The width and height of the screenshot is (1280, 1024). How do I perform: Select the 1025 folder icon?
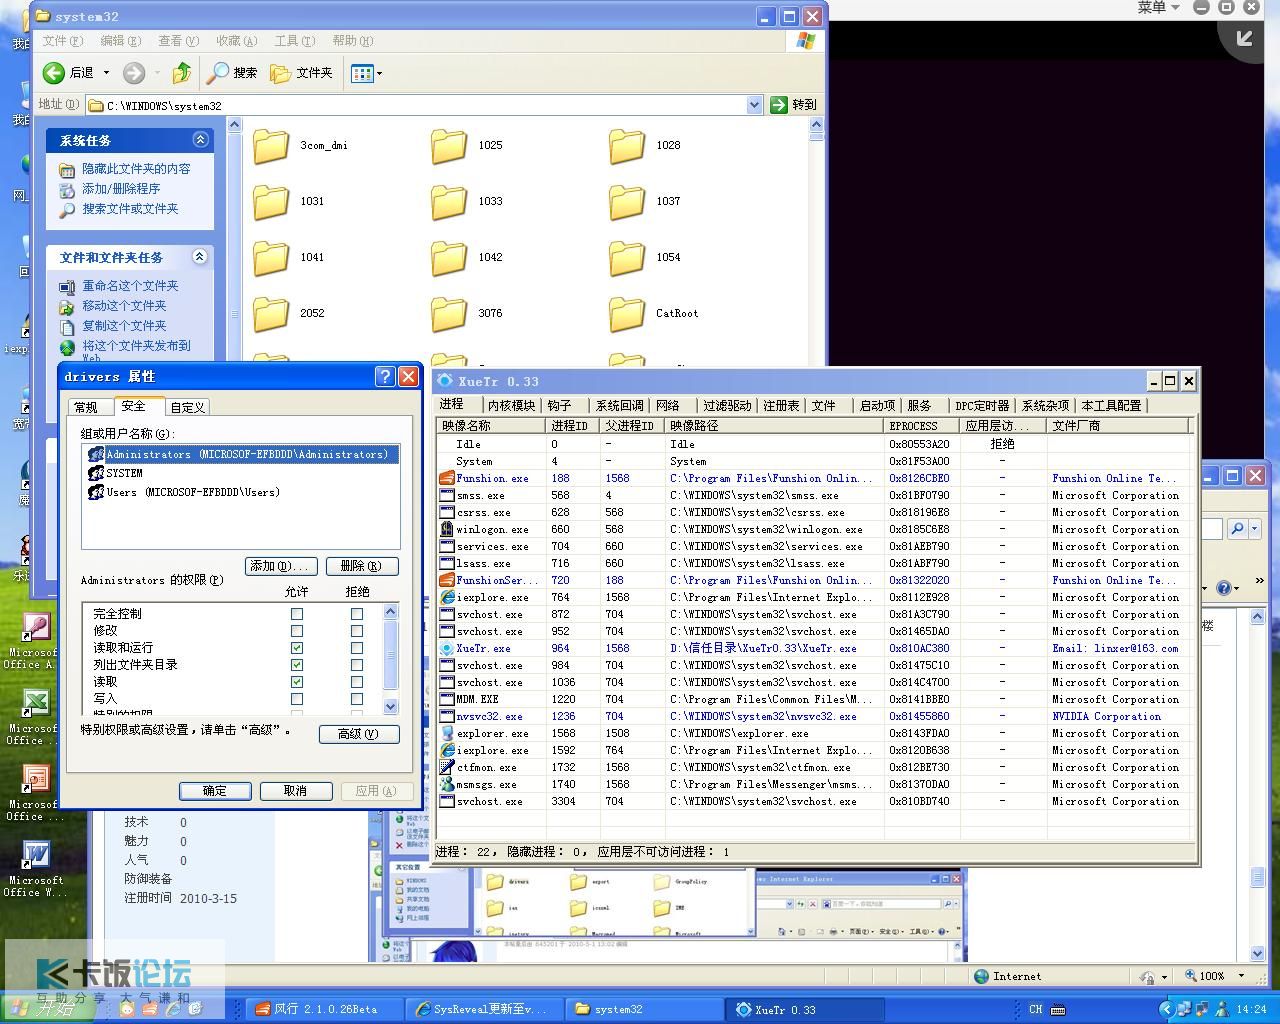(449, 146)
